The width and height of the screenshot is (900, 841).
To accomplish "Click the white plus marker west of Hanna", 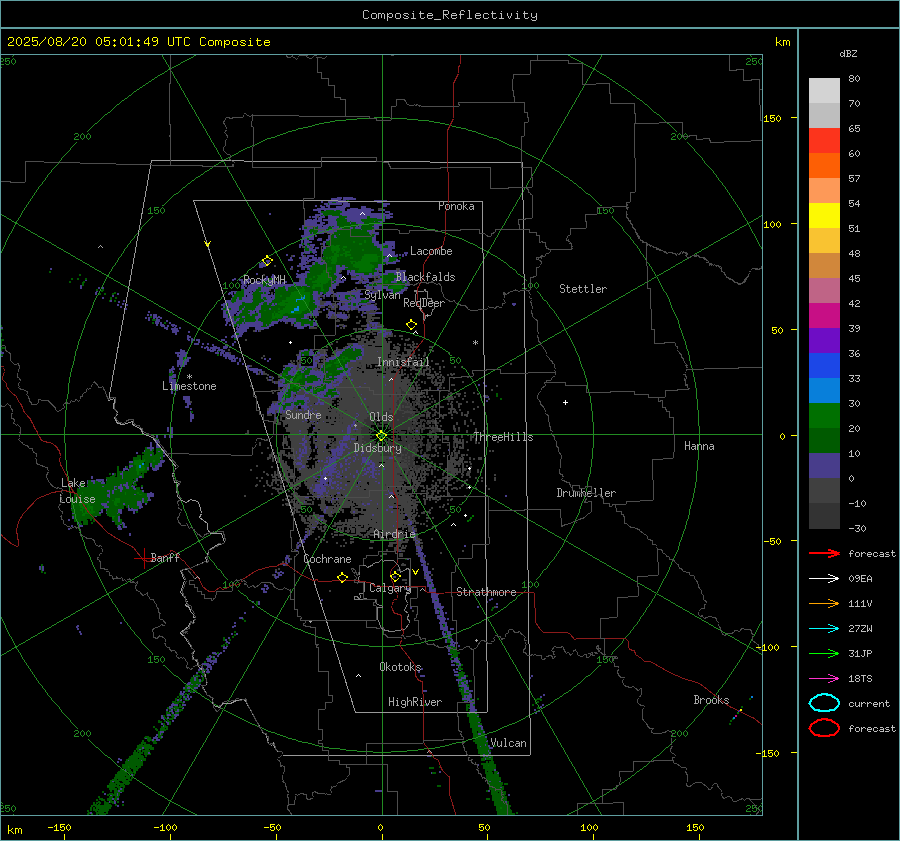I will coord(565,402).
